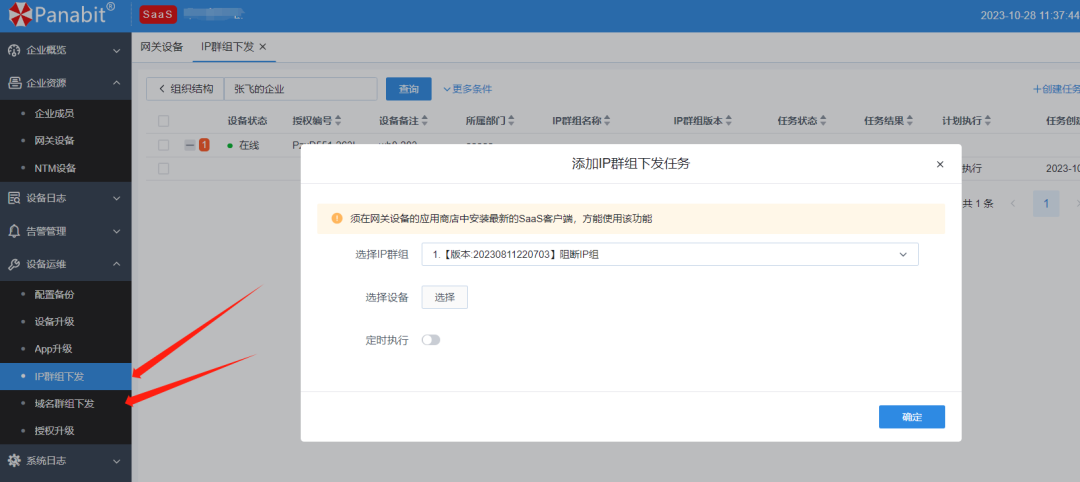Open 授权升级 in sidebar
1080x482 pixels.
[54, 431]
